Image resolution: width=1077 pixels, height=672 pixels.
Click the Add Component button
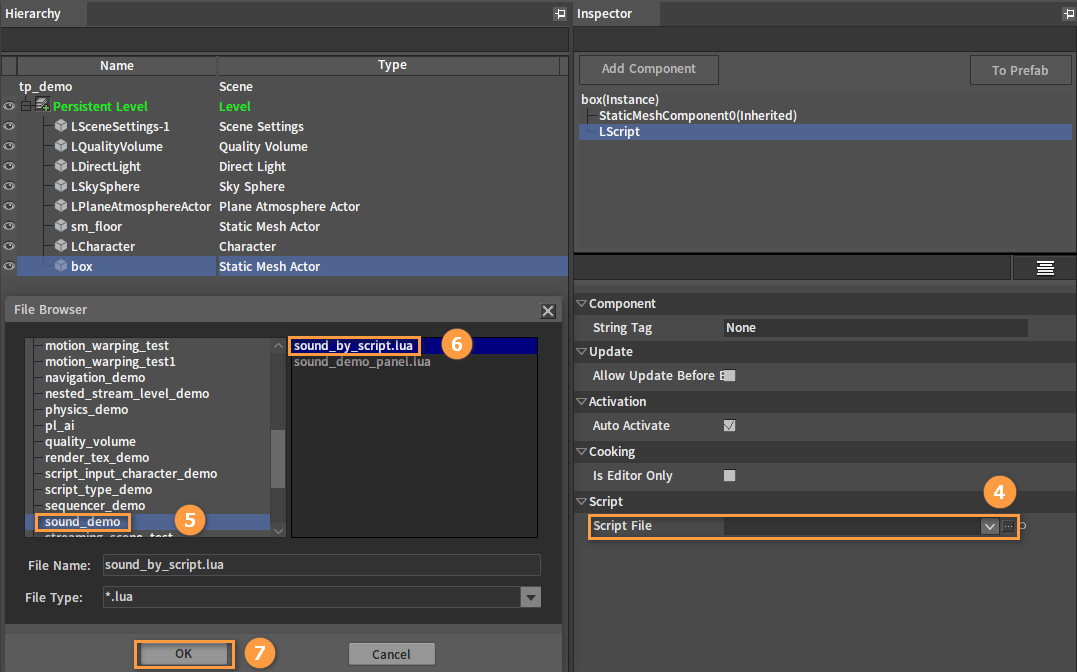[648, 69]
